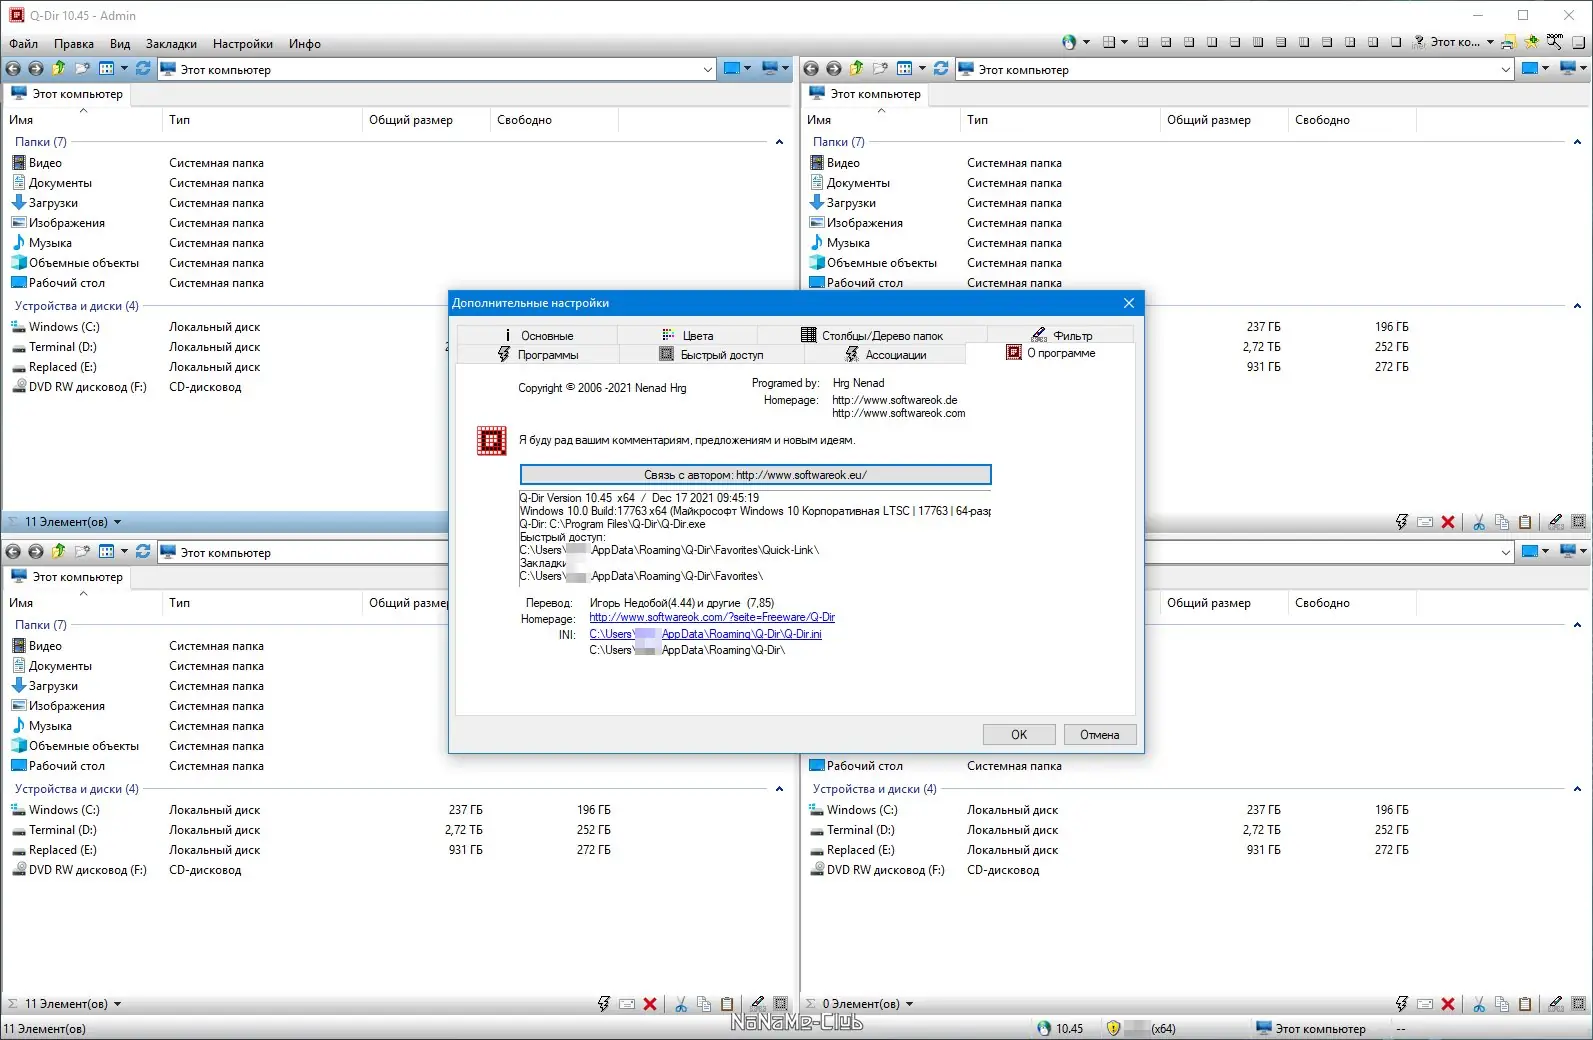This screenshot has height=1040, width=1593.
Task: Collapse 'Папки (7)' group in top-left pane
Action: (x=779, y=142)
